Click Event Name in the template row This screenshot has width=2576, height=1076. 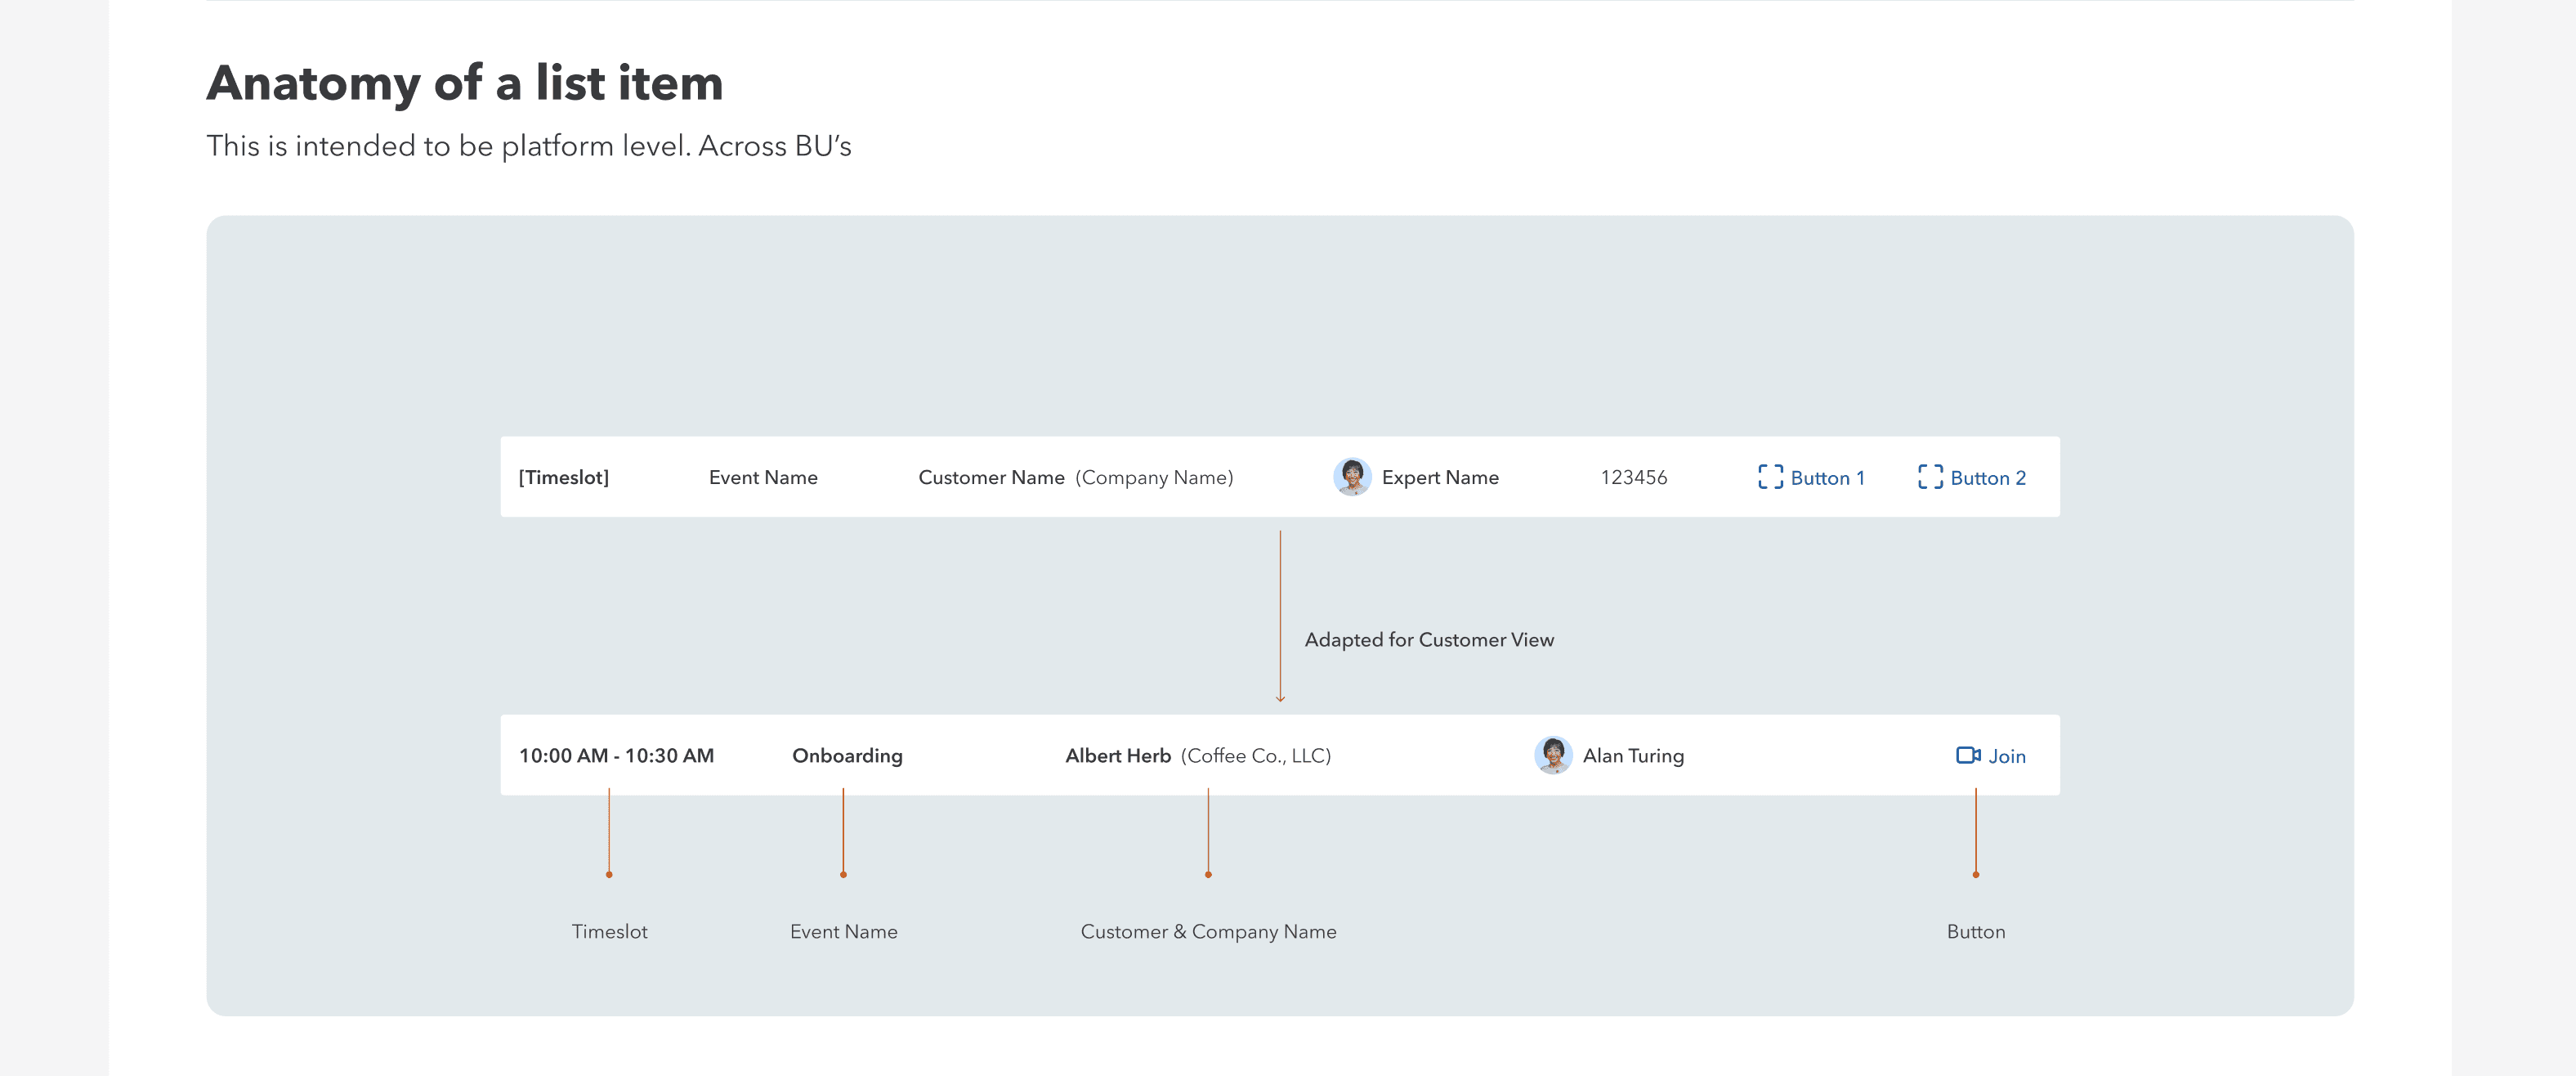click(x=763, y=478)
